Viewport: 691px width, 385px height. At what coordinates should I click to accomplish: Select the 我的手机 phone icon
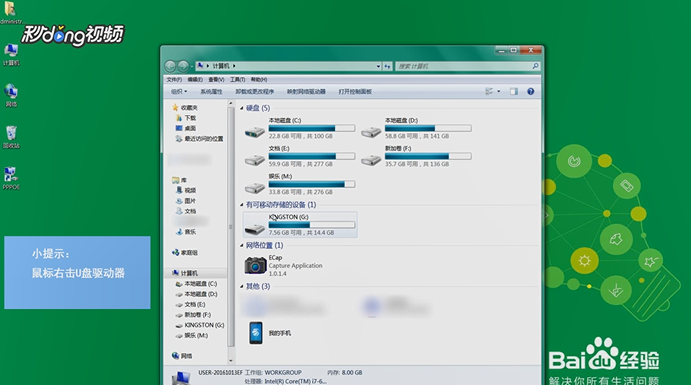click(x=256, y=333)
